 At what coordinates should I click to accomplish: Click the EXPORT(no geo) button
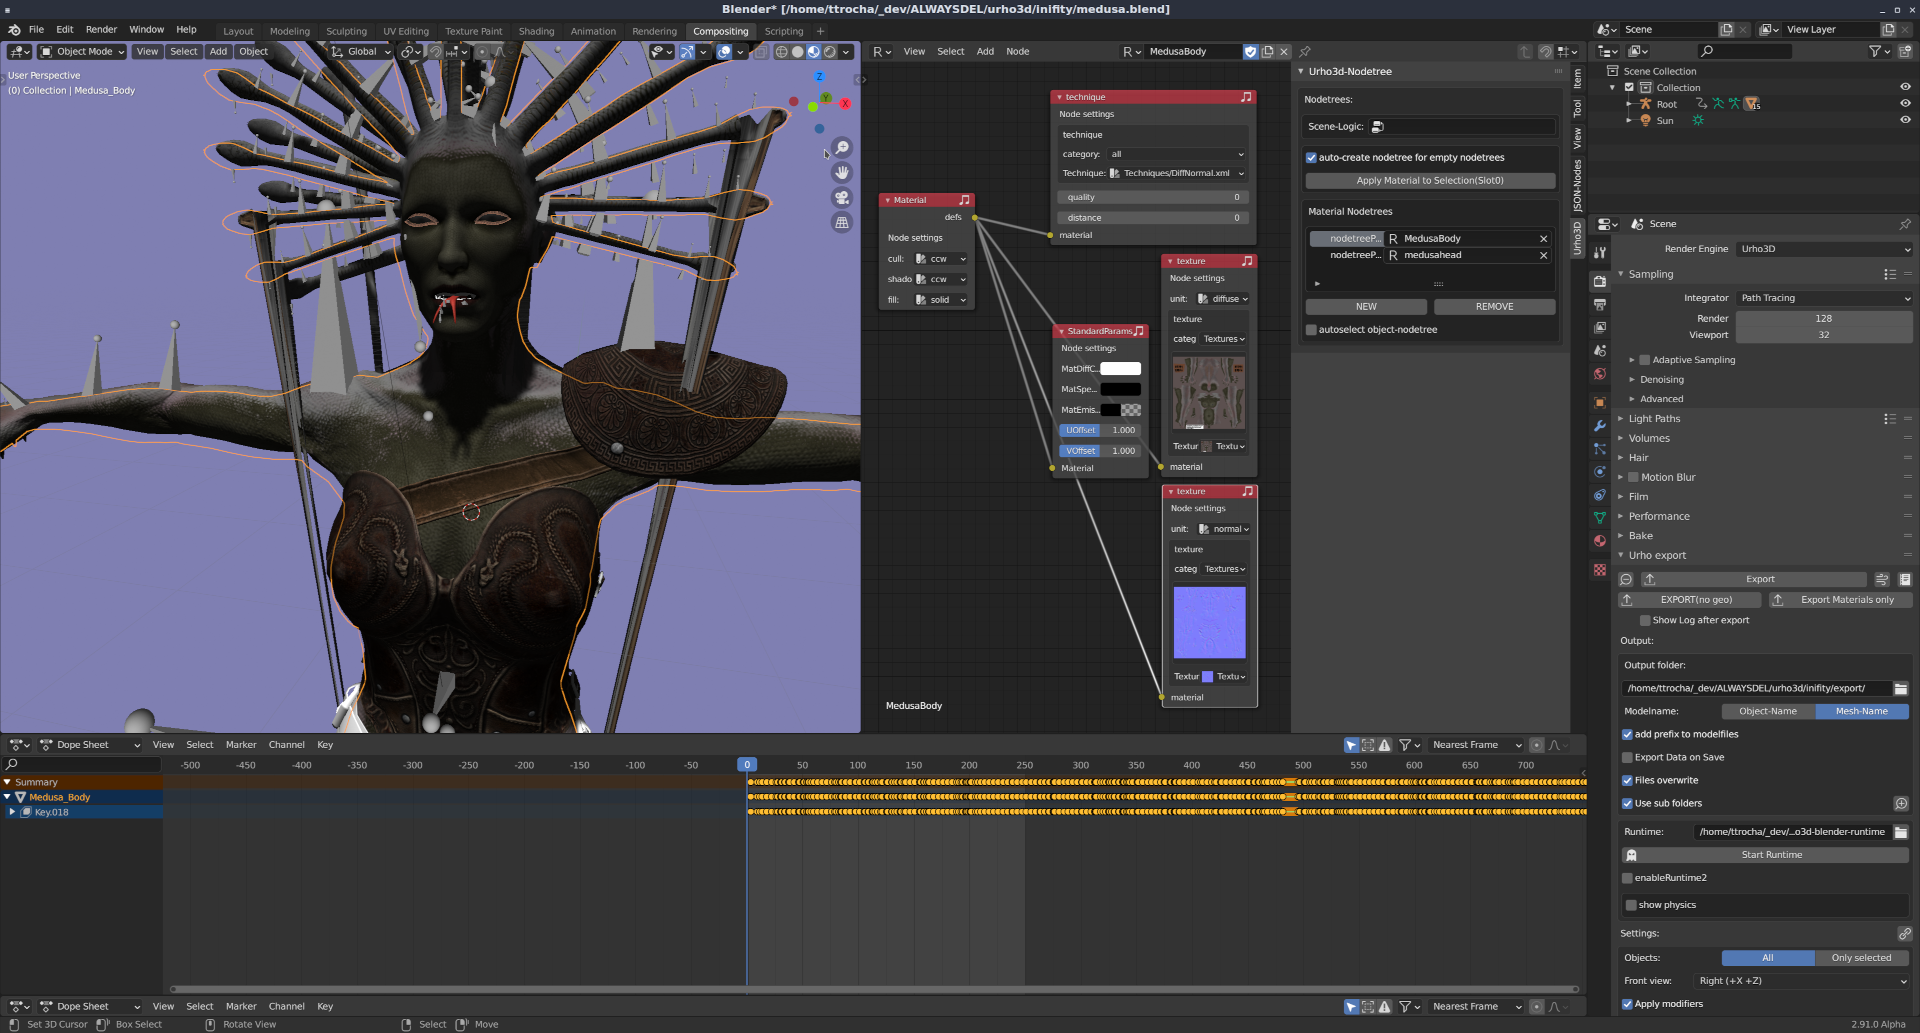tap(1689, 600)
